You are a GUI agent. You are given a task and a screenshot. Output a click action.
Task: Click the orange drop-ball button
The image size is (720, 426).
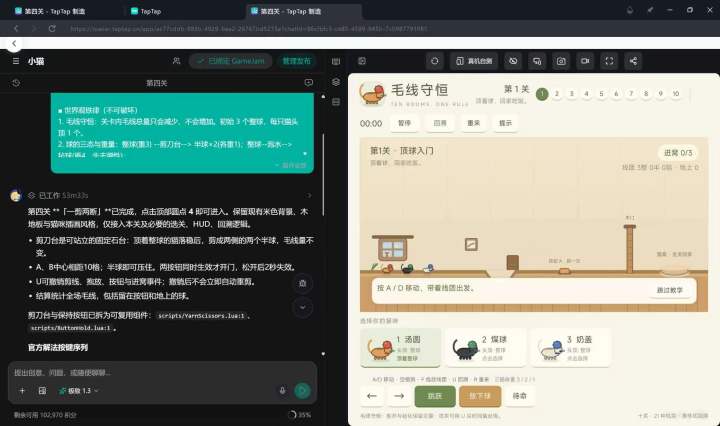pos(480,396)
